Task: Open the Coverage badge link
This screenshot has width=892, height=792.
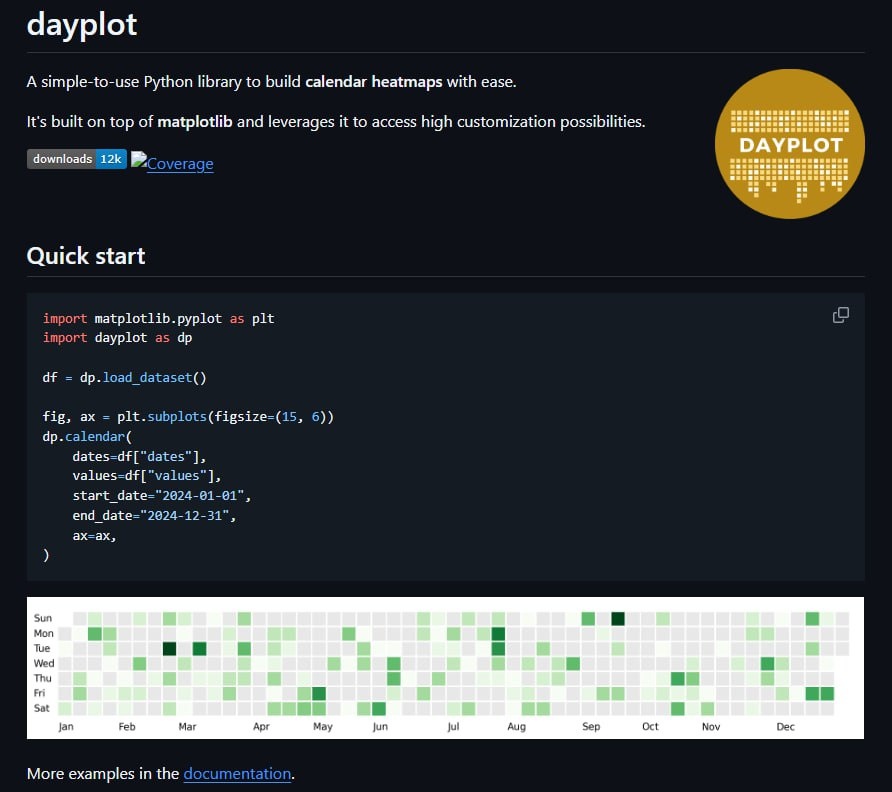Action: [172, 162]
